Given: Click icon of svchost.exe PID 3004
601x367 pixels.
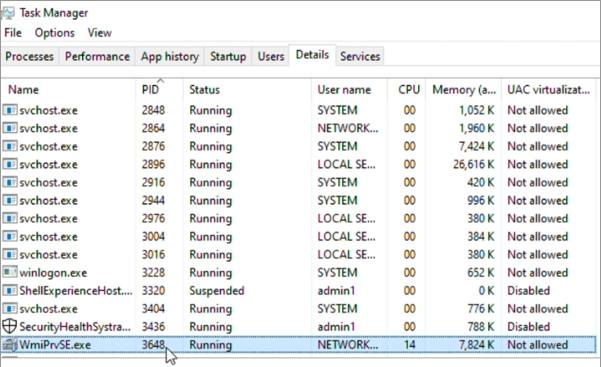Looking at the screenshot, I should [10, 236].
